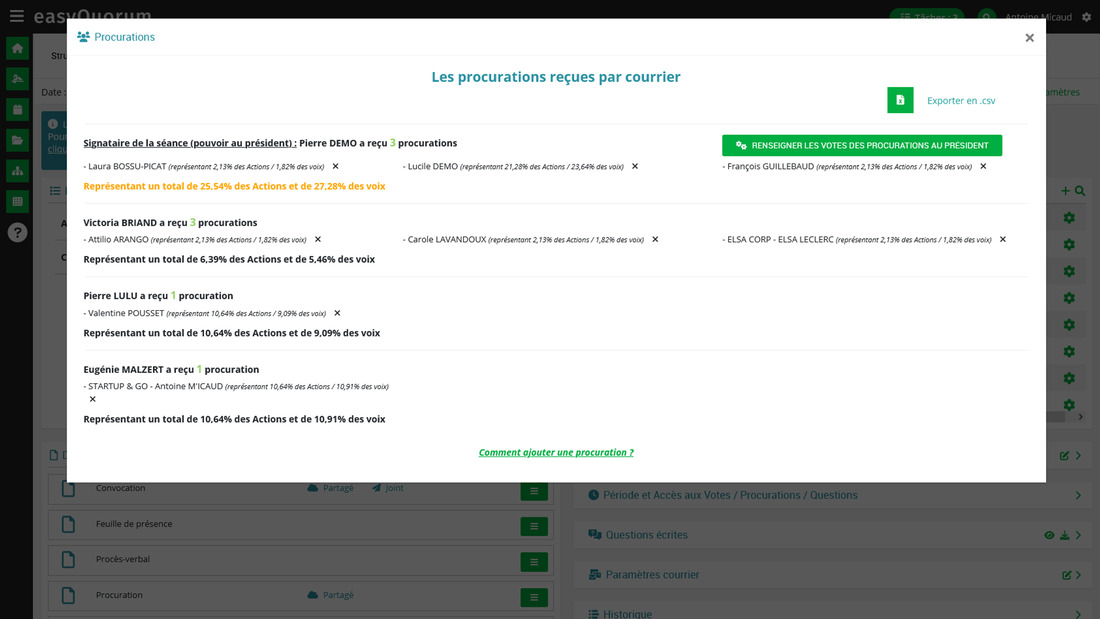Open 'Comment ajouter une procuration ?' link

[556, 453]
